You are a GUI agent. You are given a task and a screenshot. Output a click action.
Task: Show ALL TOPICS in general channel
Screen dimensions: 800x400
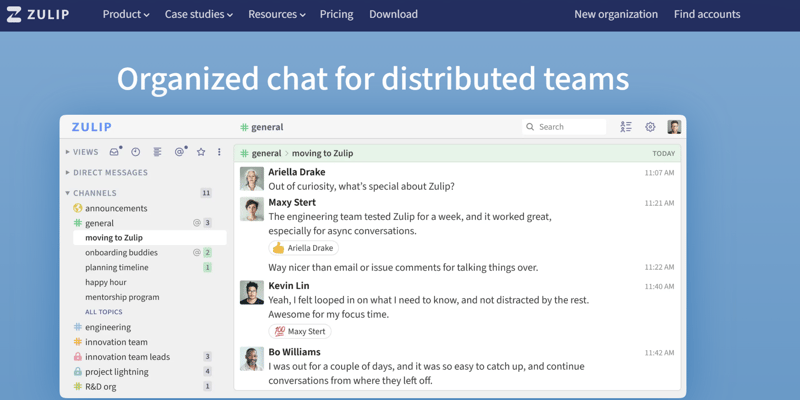[x=104, y=312]
